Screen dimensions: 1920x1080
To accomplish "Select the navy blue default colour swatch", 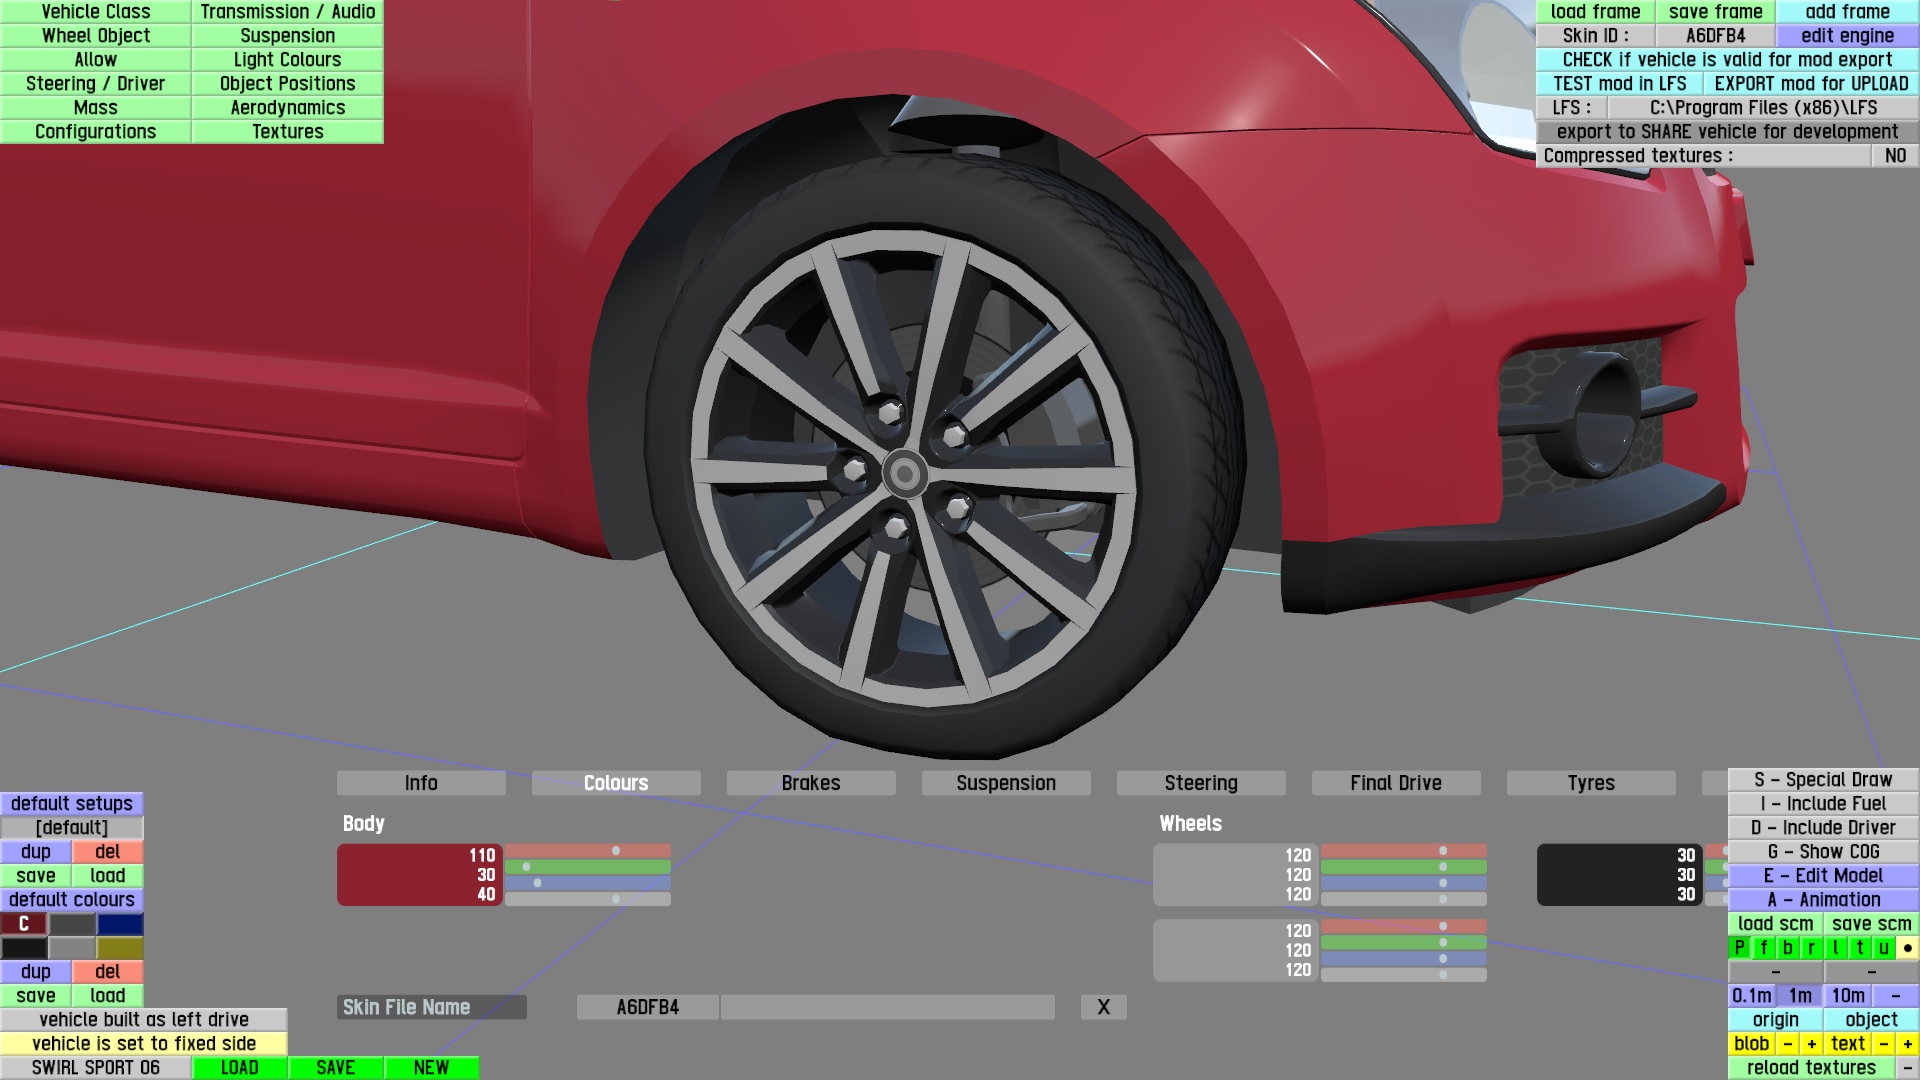I will [x=120, y=924].
